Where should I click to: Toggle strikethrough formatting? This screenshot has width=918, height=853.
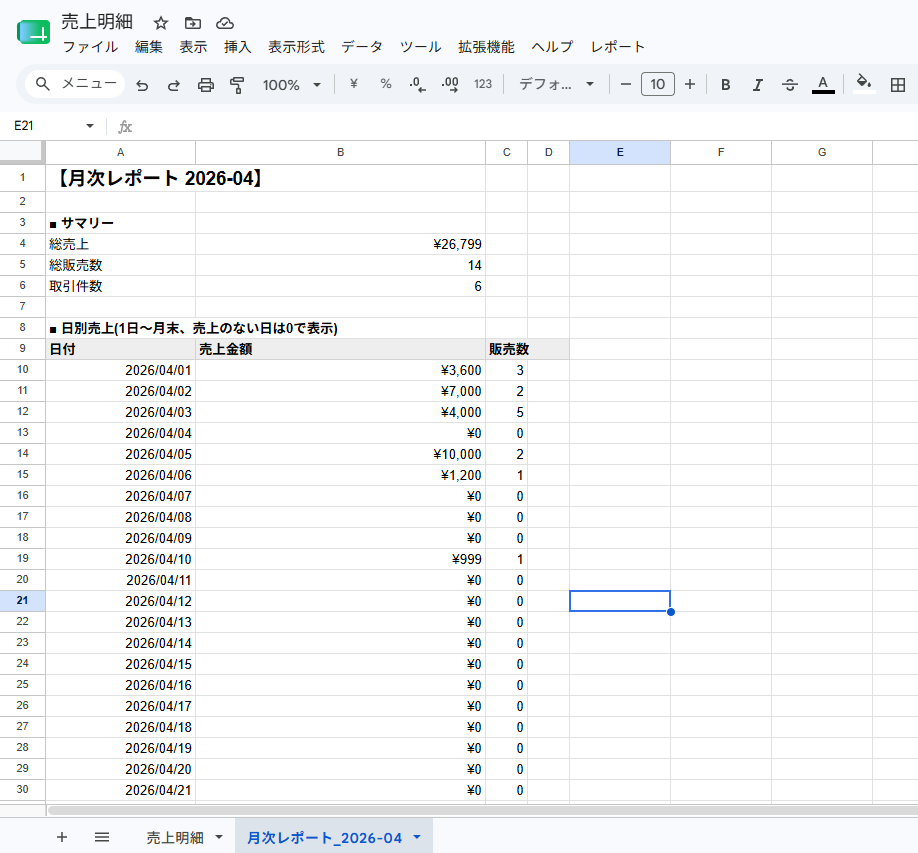coord(790,85)
